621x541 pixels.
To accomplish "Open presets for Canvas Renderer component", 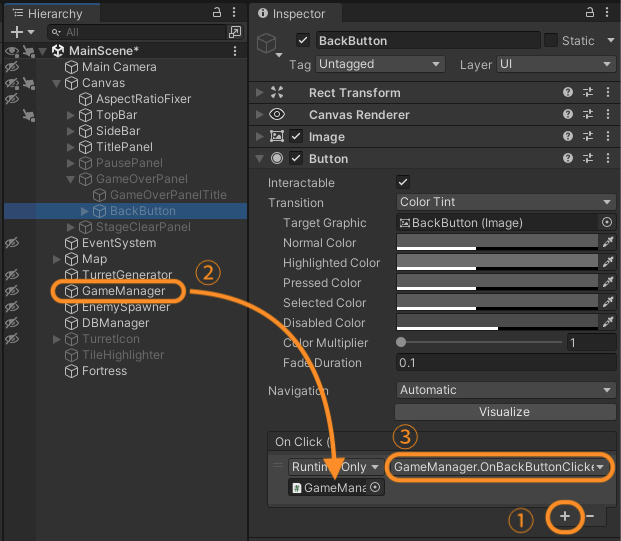I will pos(588,114).
